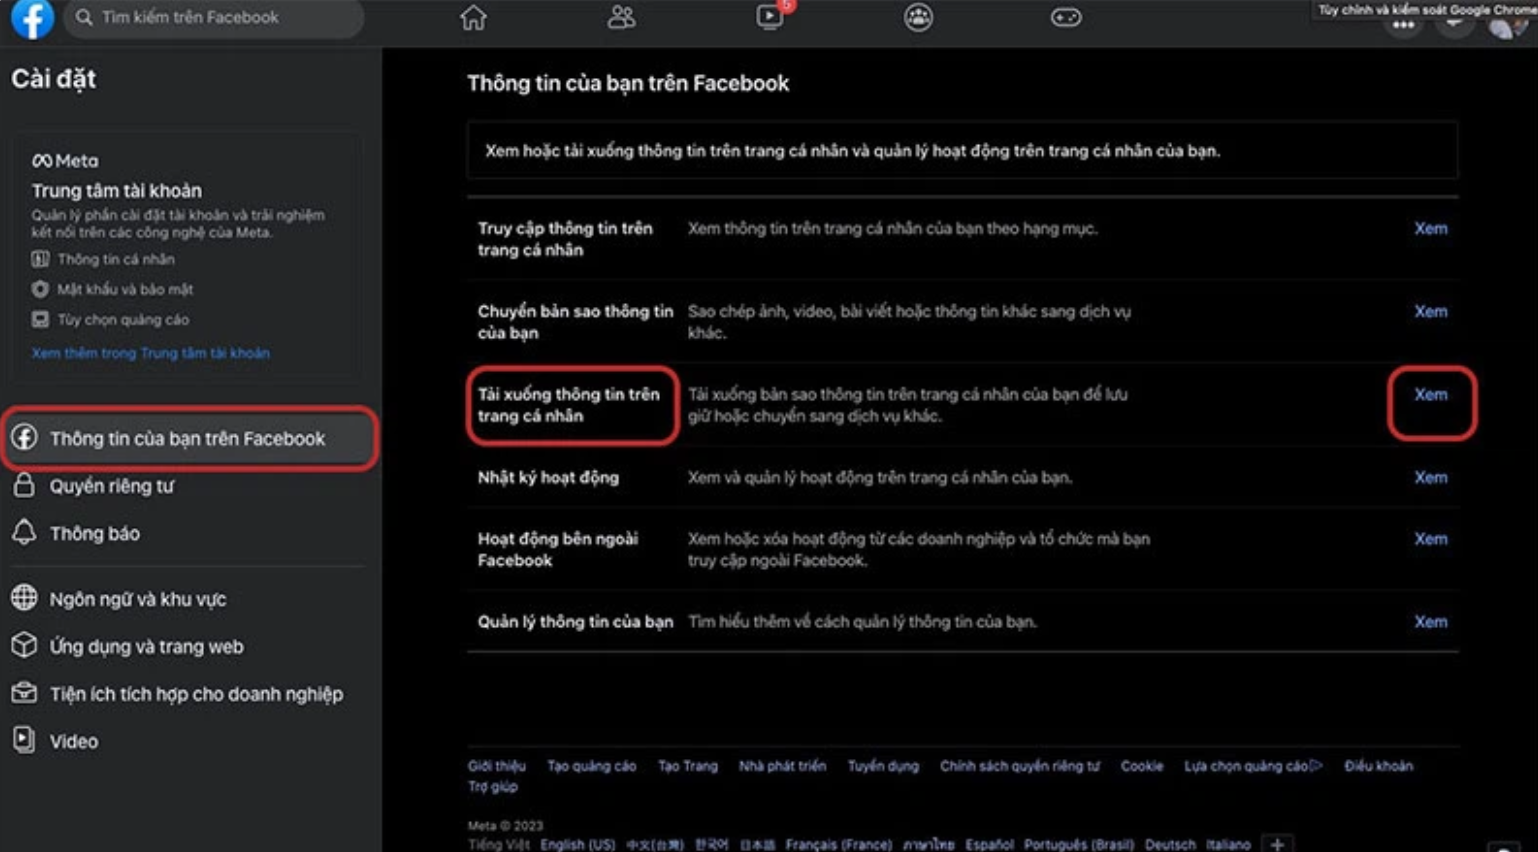1538x852 pixels.
Task: Select Quyền riêng tư in sidebar
Action: (112, 486)
